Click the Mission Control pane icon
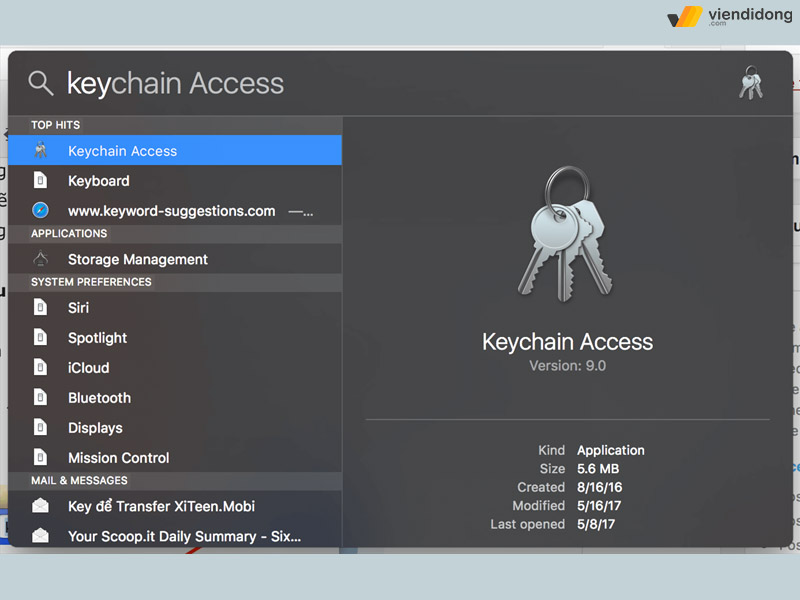The height and width of the screenshot is (600, 800). [40, 457]
